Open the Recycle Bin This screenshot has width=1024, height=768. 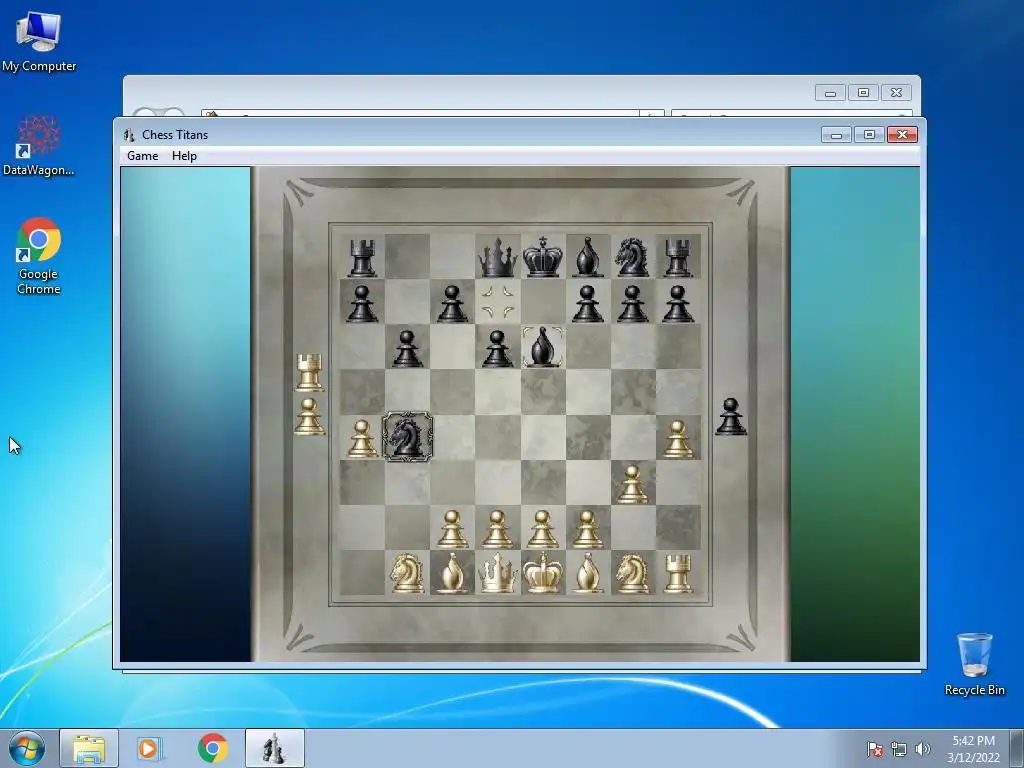974,664
